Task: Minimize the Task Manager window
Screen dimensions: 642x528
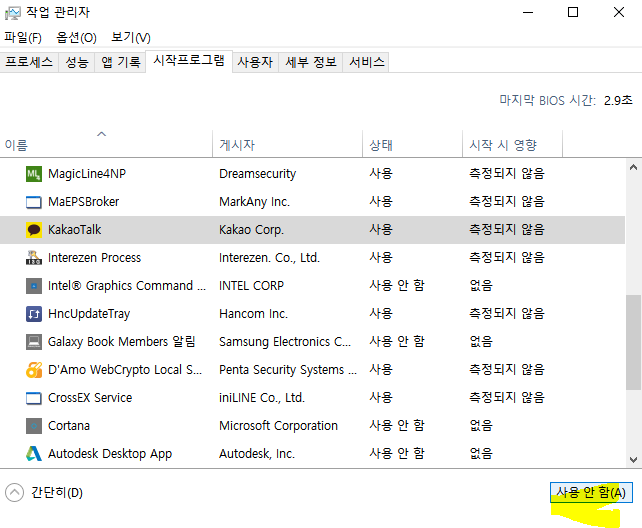Action: click(x=528, y=12)
